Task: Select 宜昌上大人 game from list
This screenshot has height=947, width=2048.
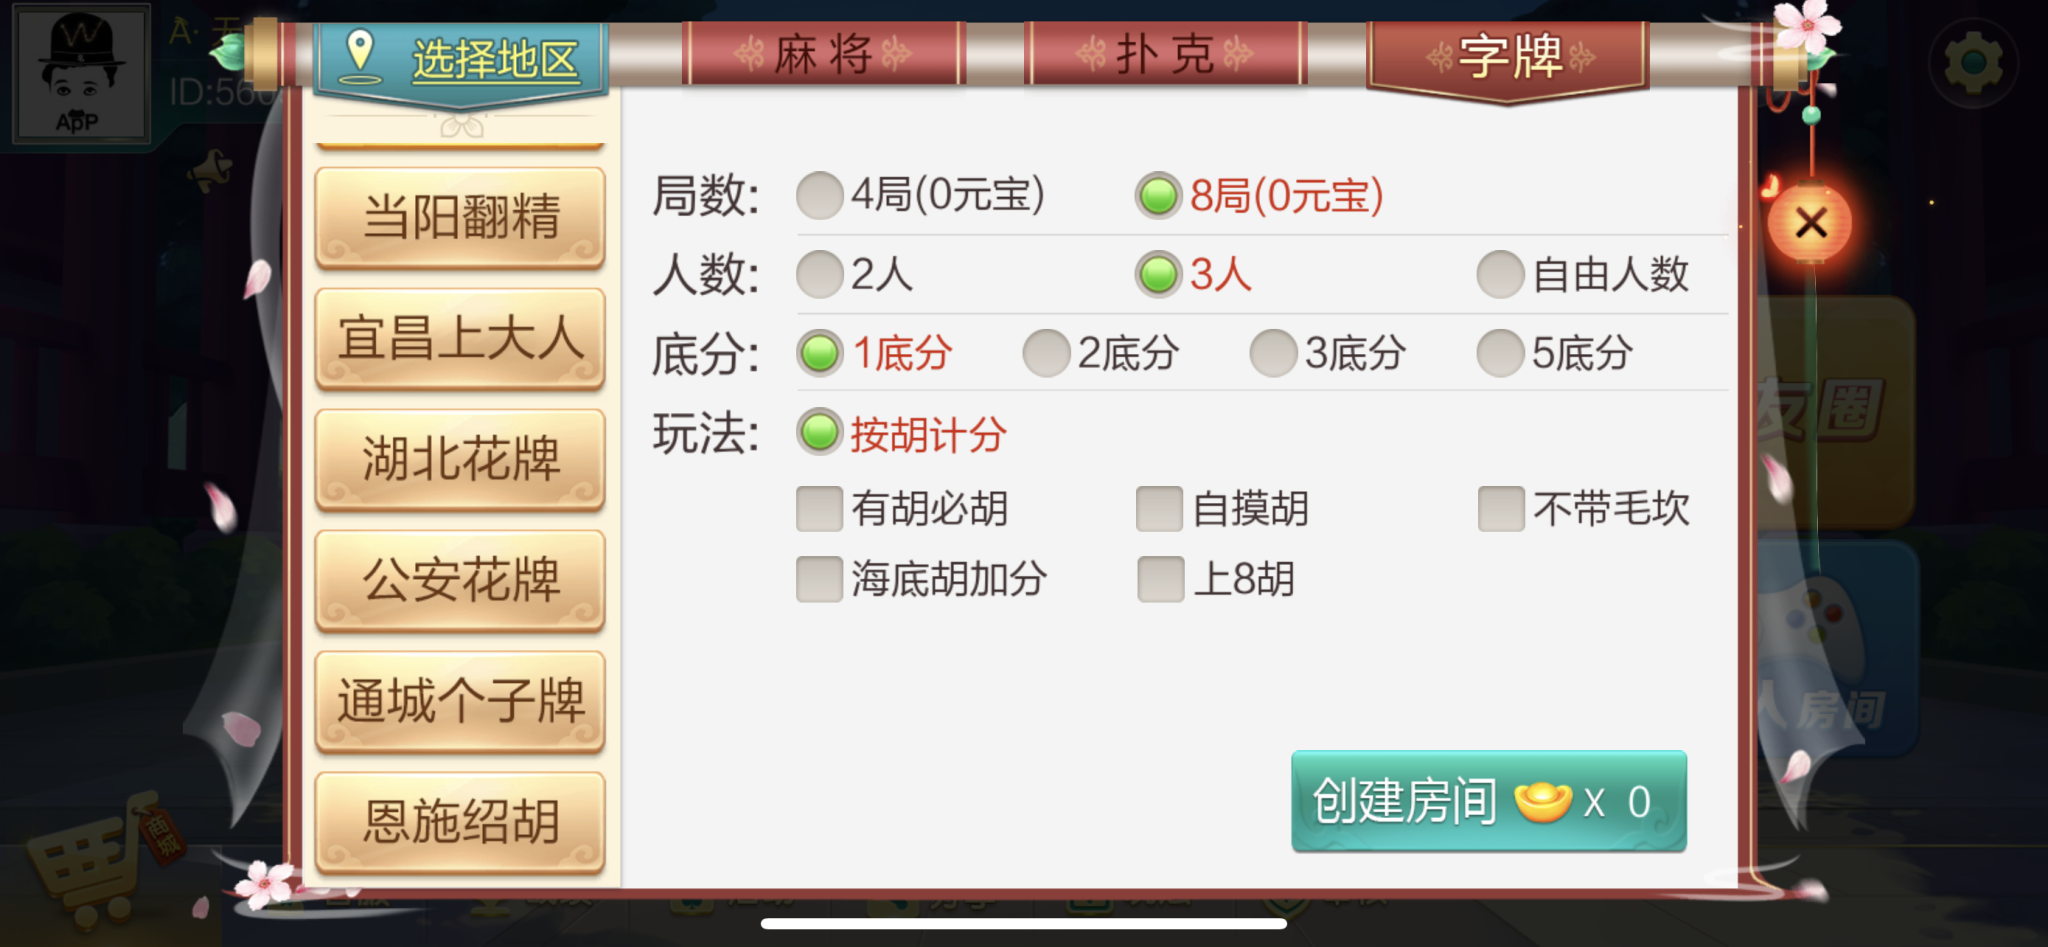Action: click(x=460, y=338)
